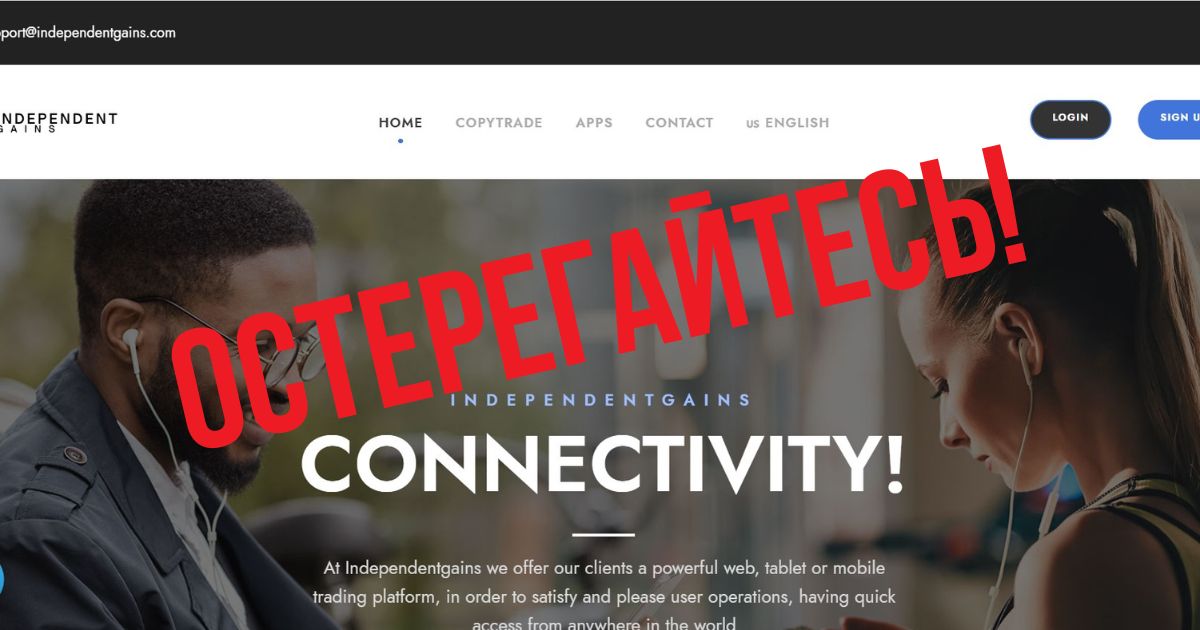Select the APPS navigation item

click(x=594, y=123)
